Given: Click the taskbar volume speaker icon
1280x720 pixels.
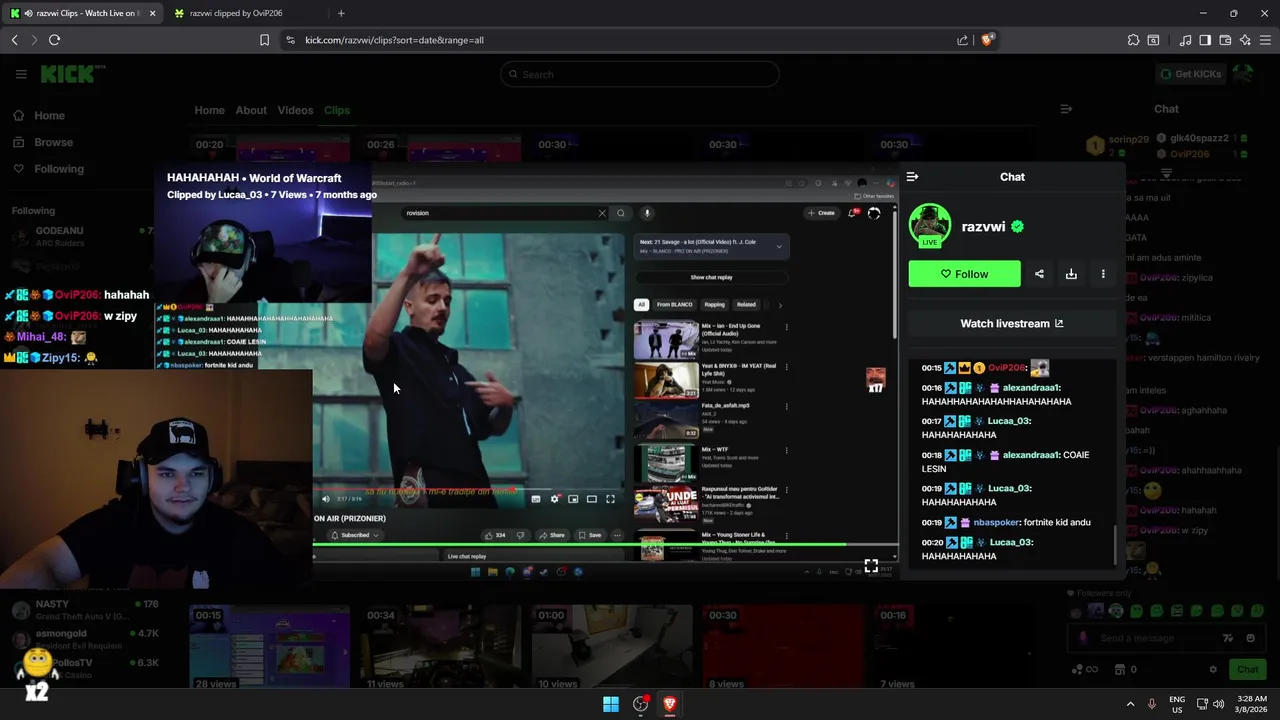Looking at the screenshot, I should [x=1218, y=704].
